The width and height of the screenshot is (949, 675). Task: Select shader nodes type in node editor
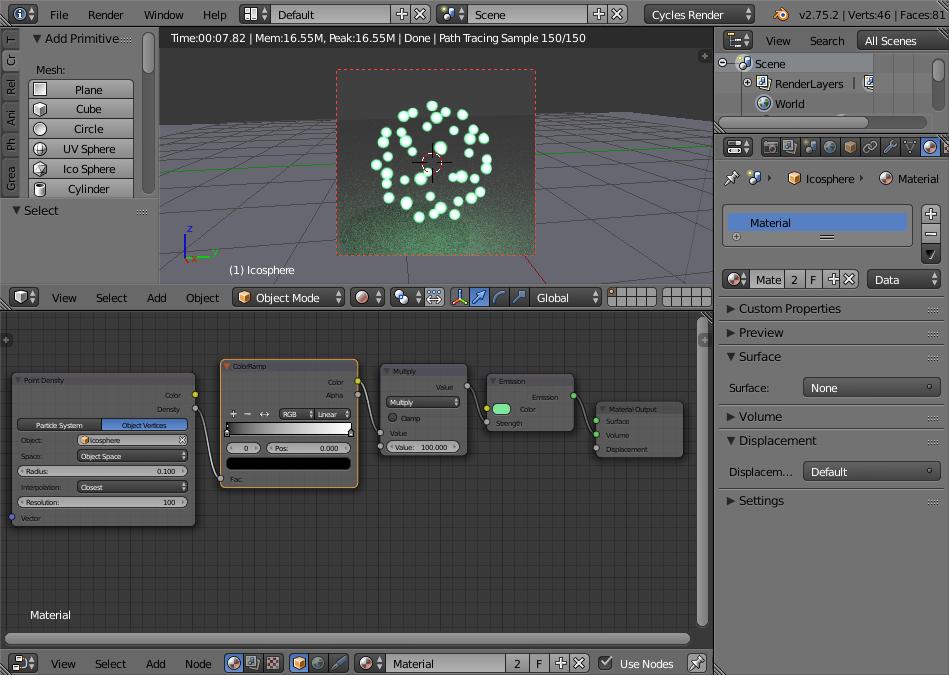pos(234,663)
